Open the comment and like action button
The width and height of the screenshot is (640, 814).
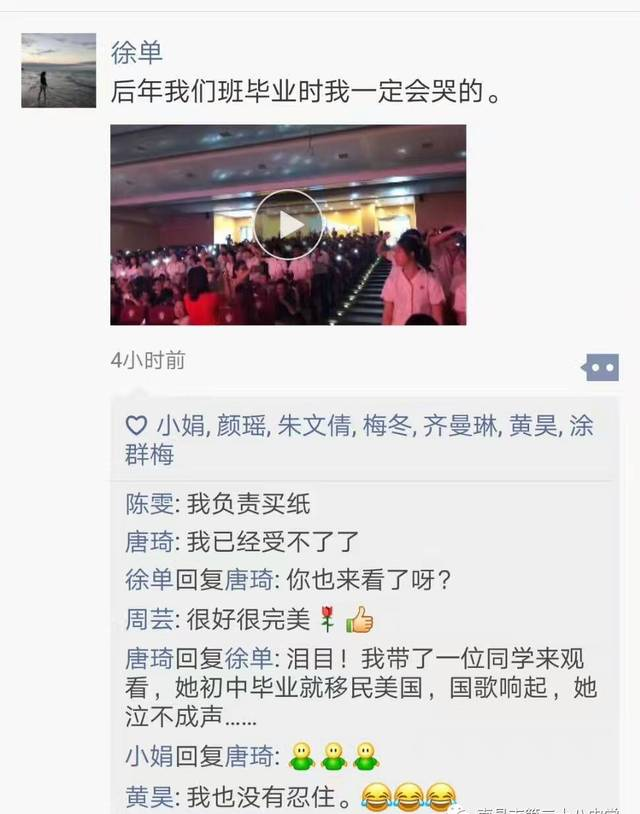click(600, 367)
